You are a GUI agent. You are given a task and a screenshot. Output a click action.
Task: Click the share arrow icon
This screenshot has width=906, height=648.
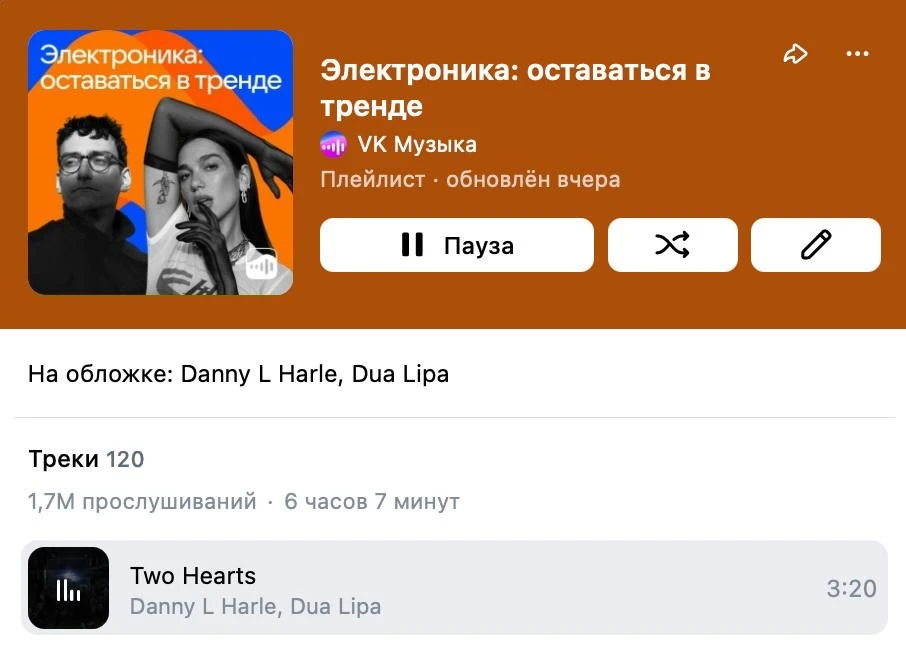[x=795, y=54]
